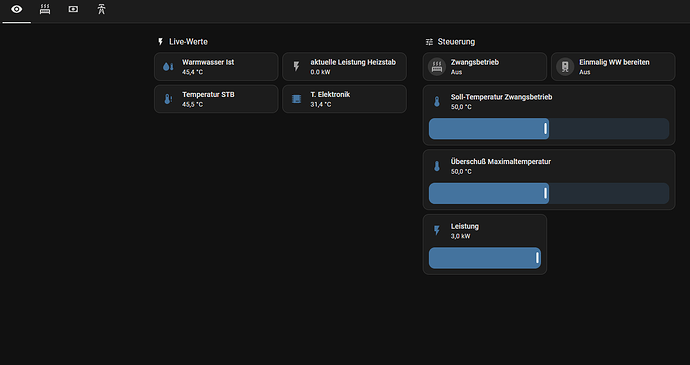Click the T. Elektronik chip icon
The width and height of the screenshot is (690, 365).
[296, 99]
